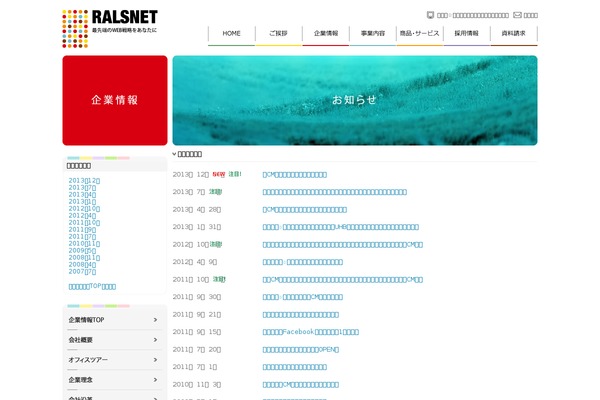Image resolution: width=600 pixels, height=400 pixels.
Task: Click the date text 2013 4 28
Action: pos(197,209)
